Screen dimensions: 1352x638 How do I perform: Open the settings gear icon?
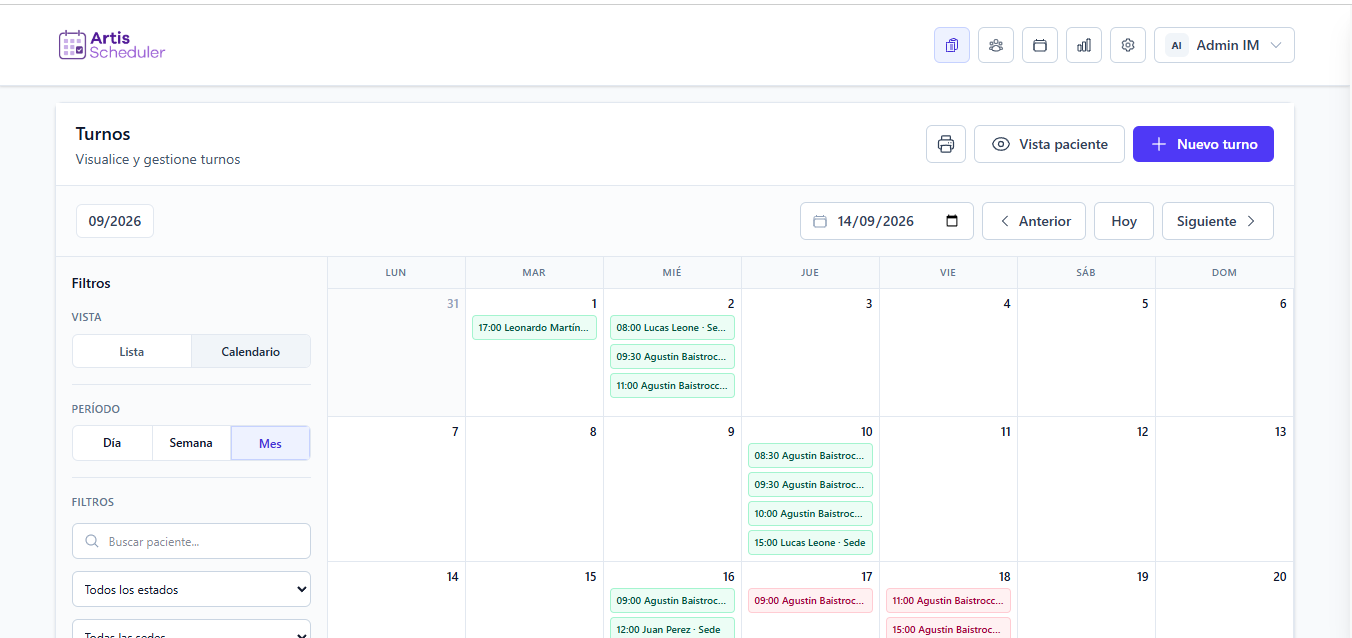click(1128, 45)
